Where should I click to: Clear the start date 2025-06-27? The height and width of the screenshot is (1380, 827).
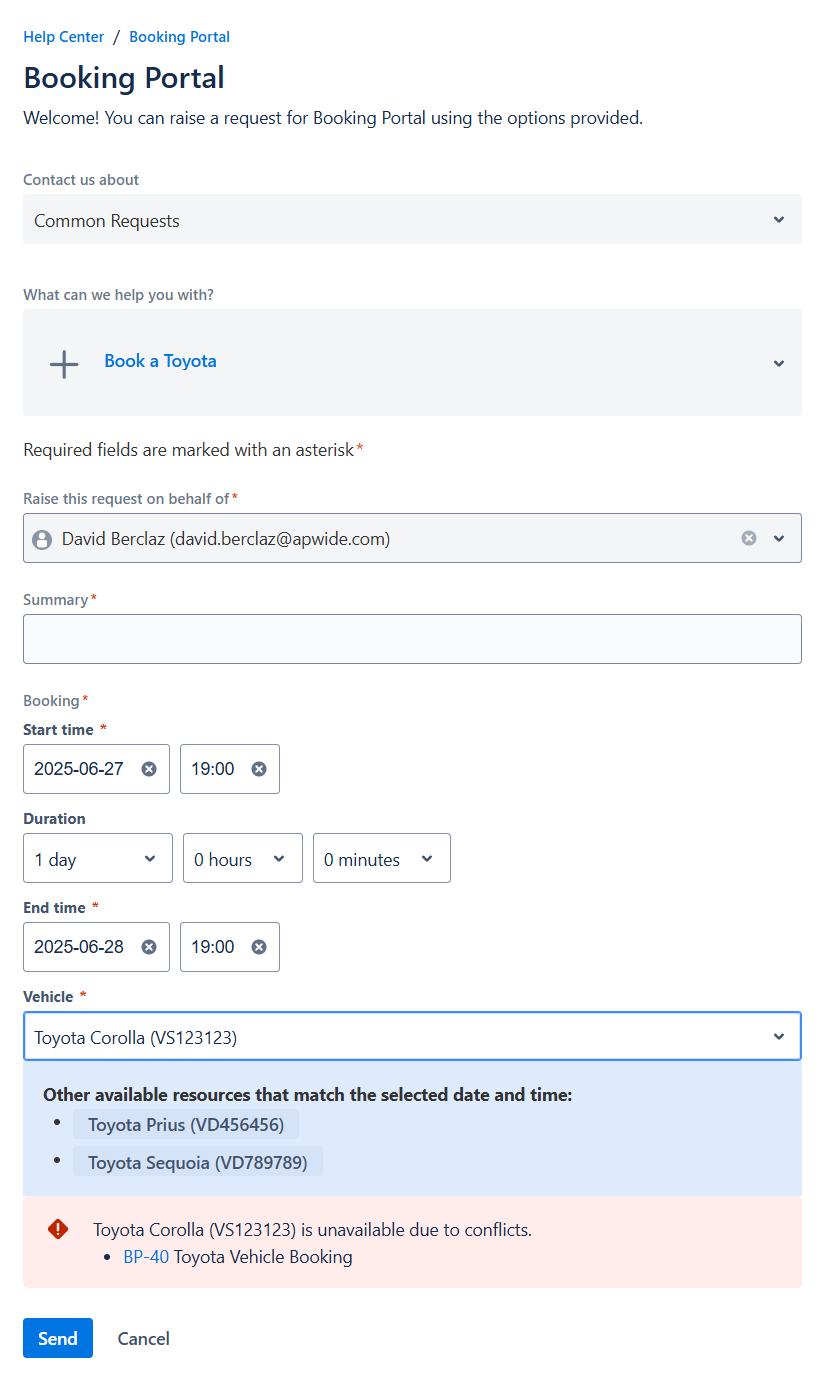(149, 769)
